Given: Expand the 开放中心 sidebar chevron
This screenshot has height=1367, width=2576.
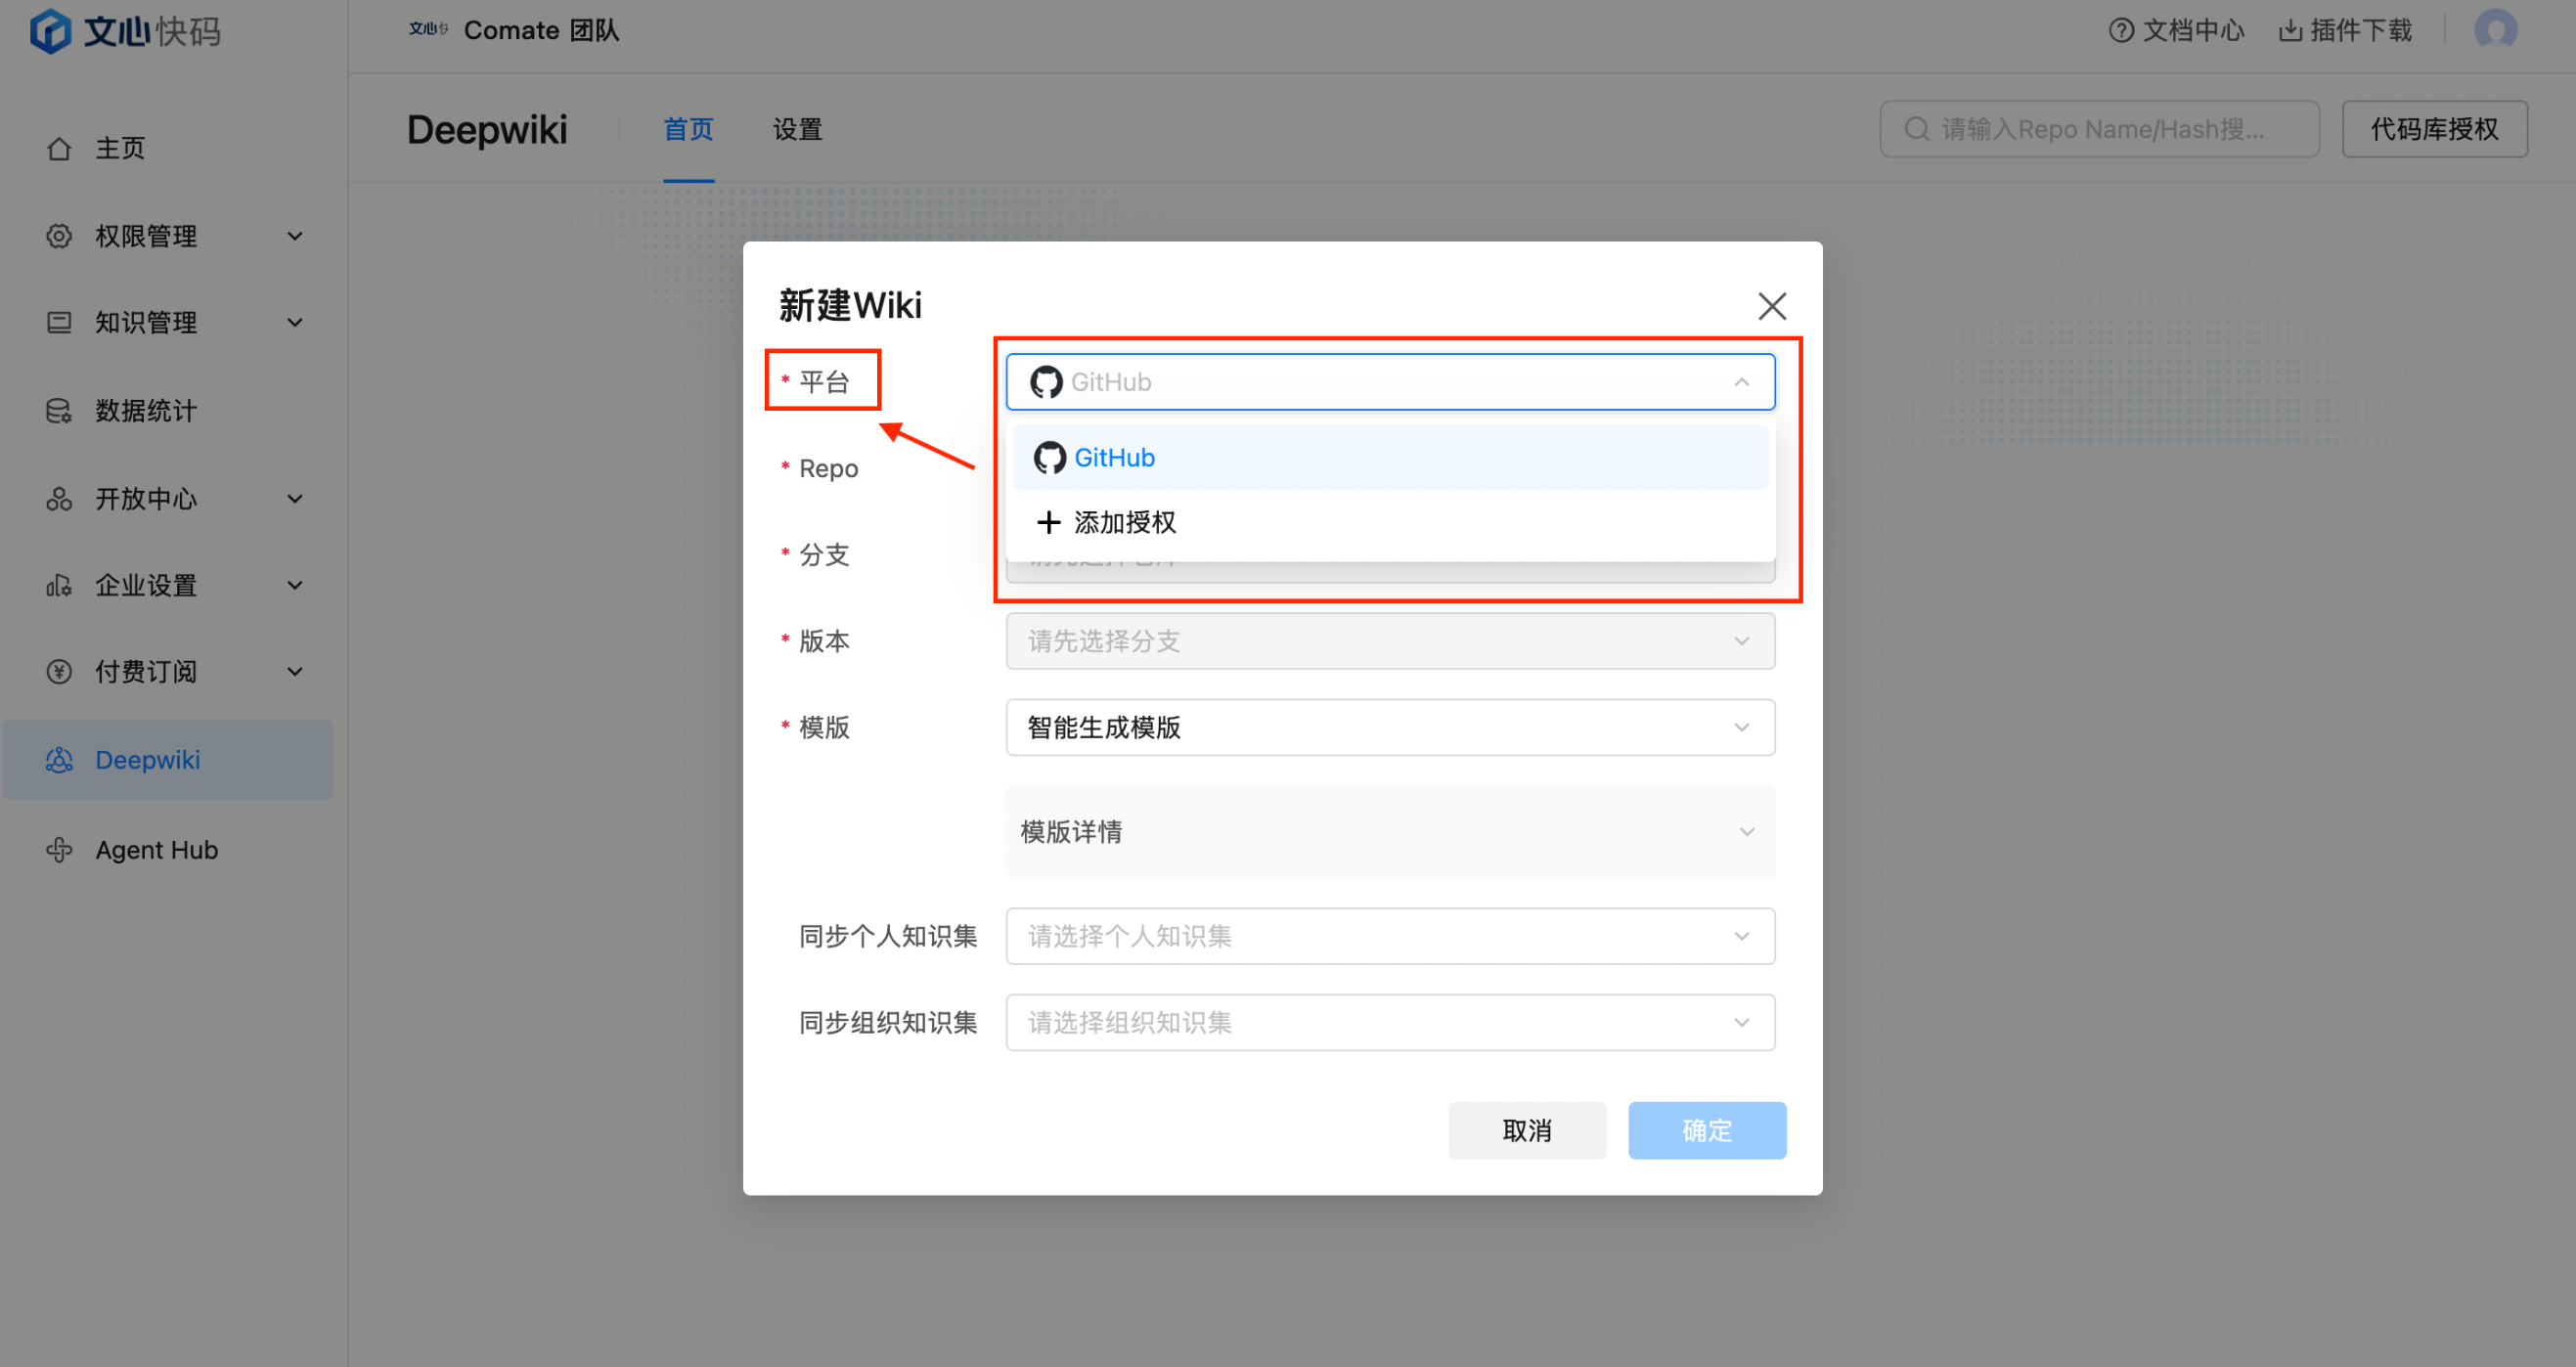Looking at the screenshot, I should 295,499.
